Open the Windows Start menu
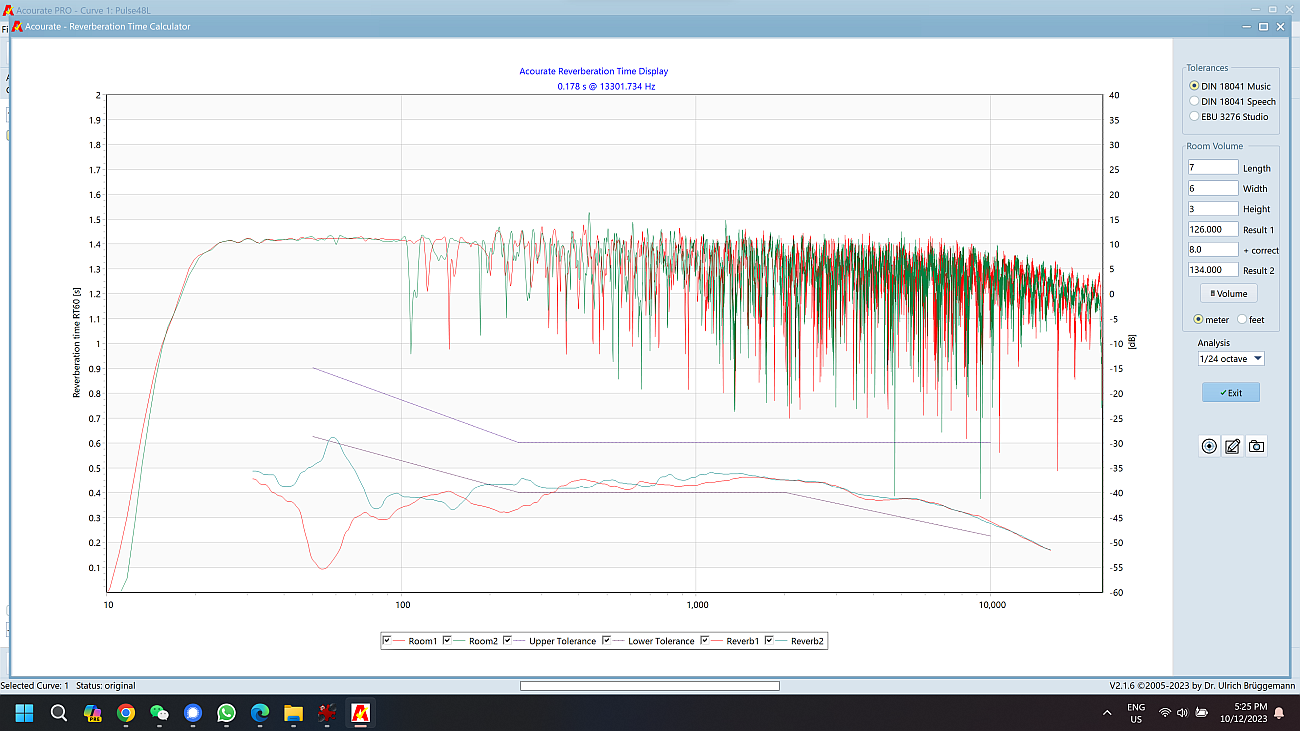1300x731 pixels. click(x=24, y=713)
